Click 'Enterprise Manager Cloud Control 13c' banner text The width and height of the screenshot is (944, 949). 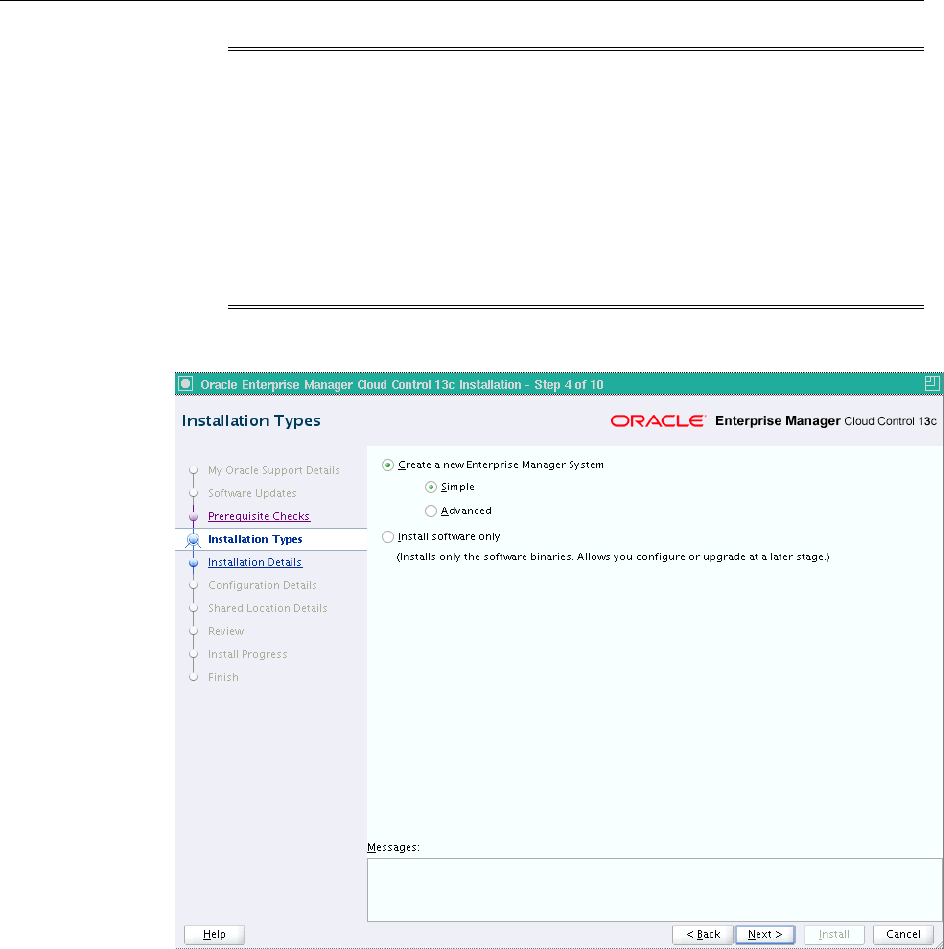(825, 421)
